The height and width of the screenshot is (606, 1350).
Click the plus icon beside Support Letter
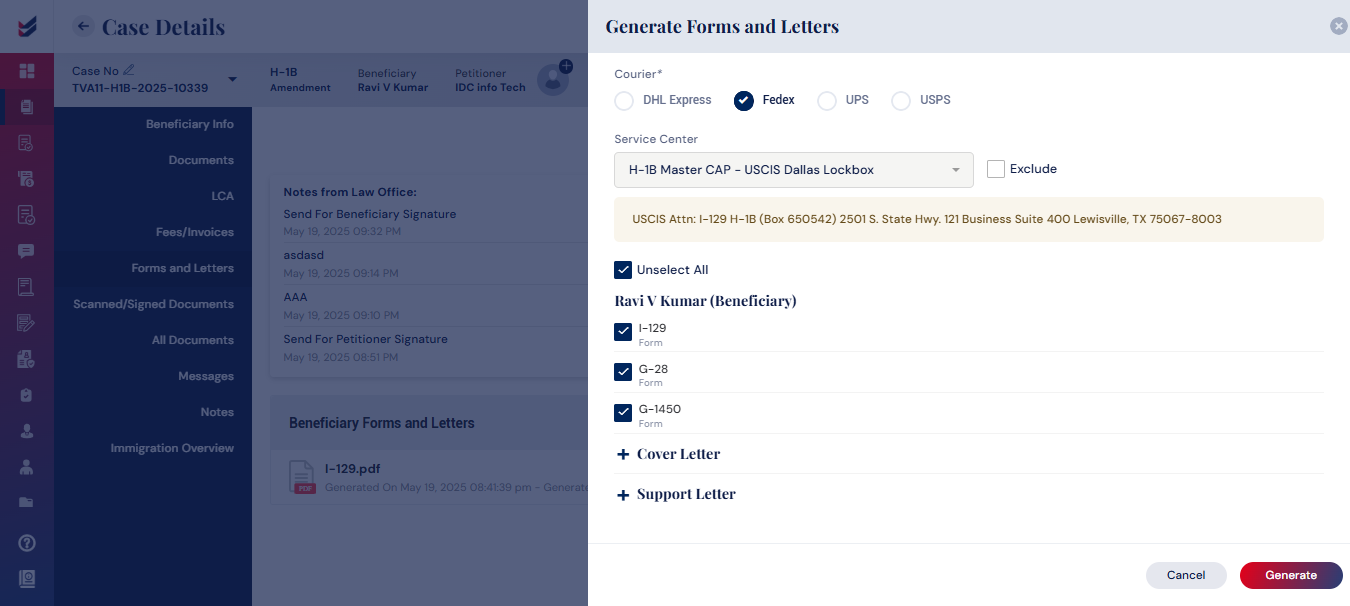pyautogui.click(x=623, y=495)
